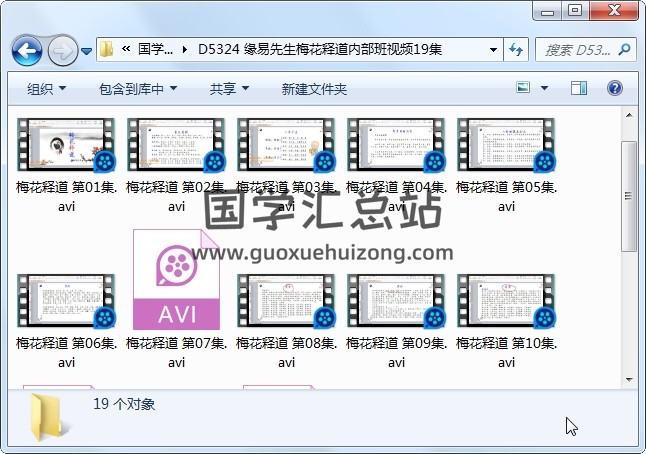
Task: Select the 梅花释道 第02集 video thumbnail
Action: (176, 145)
